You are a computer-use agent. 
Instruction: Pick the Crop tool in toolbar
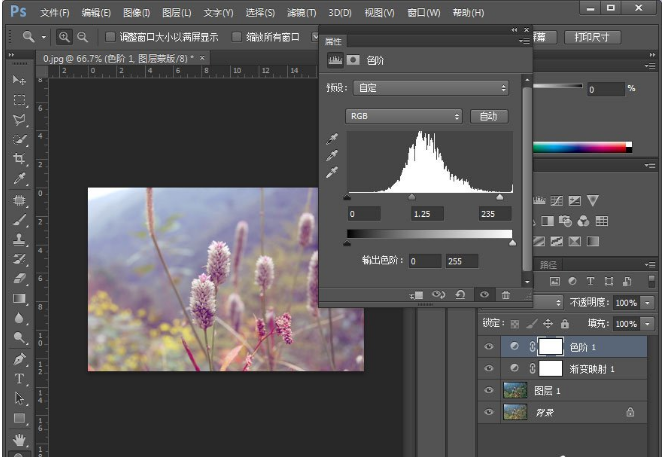pyautogui.click(x=19, y=159)
